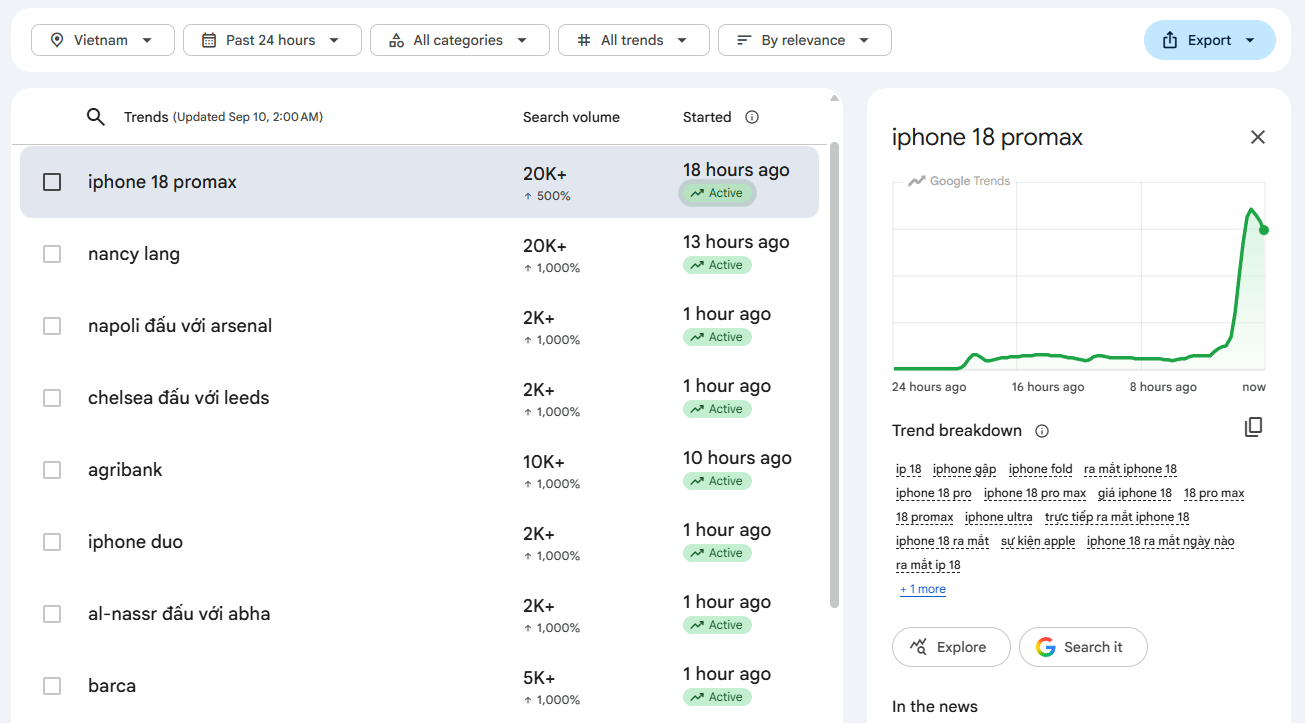1305x723 pixels.
Task: Click the trends list vertical scrollbar
Action: tap(835, 375)
